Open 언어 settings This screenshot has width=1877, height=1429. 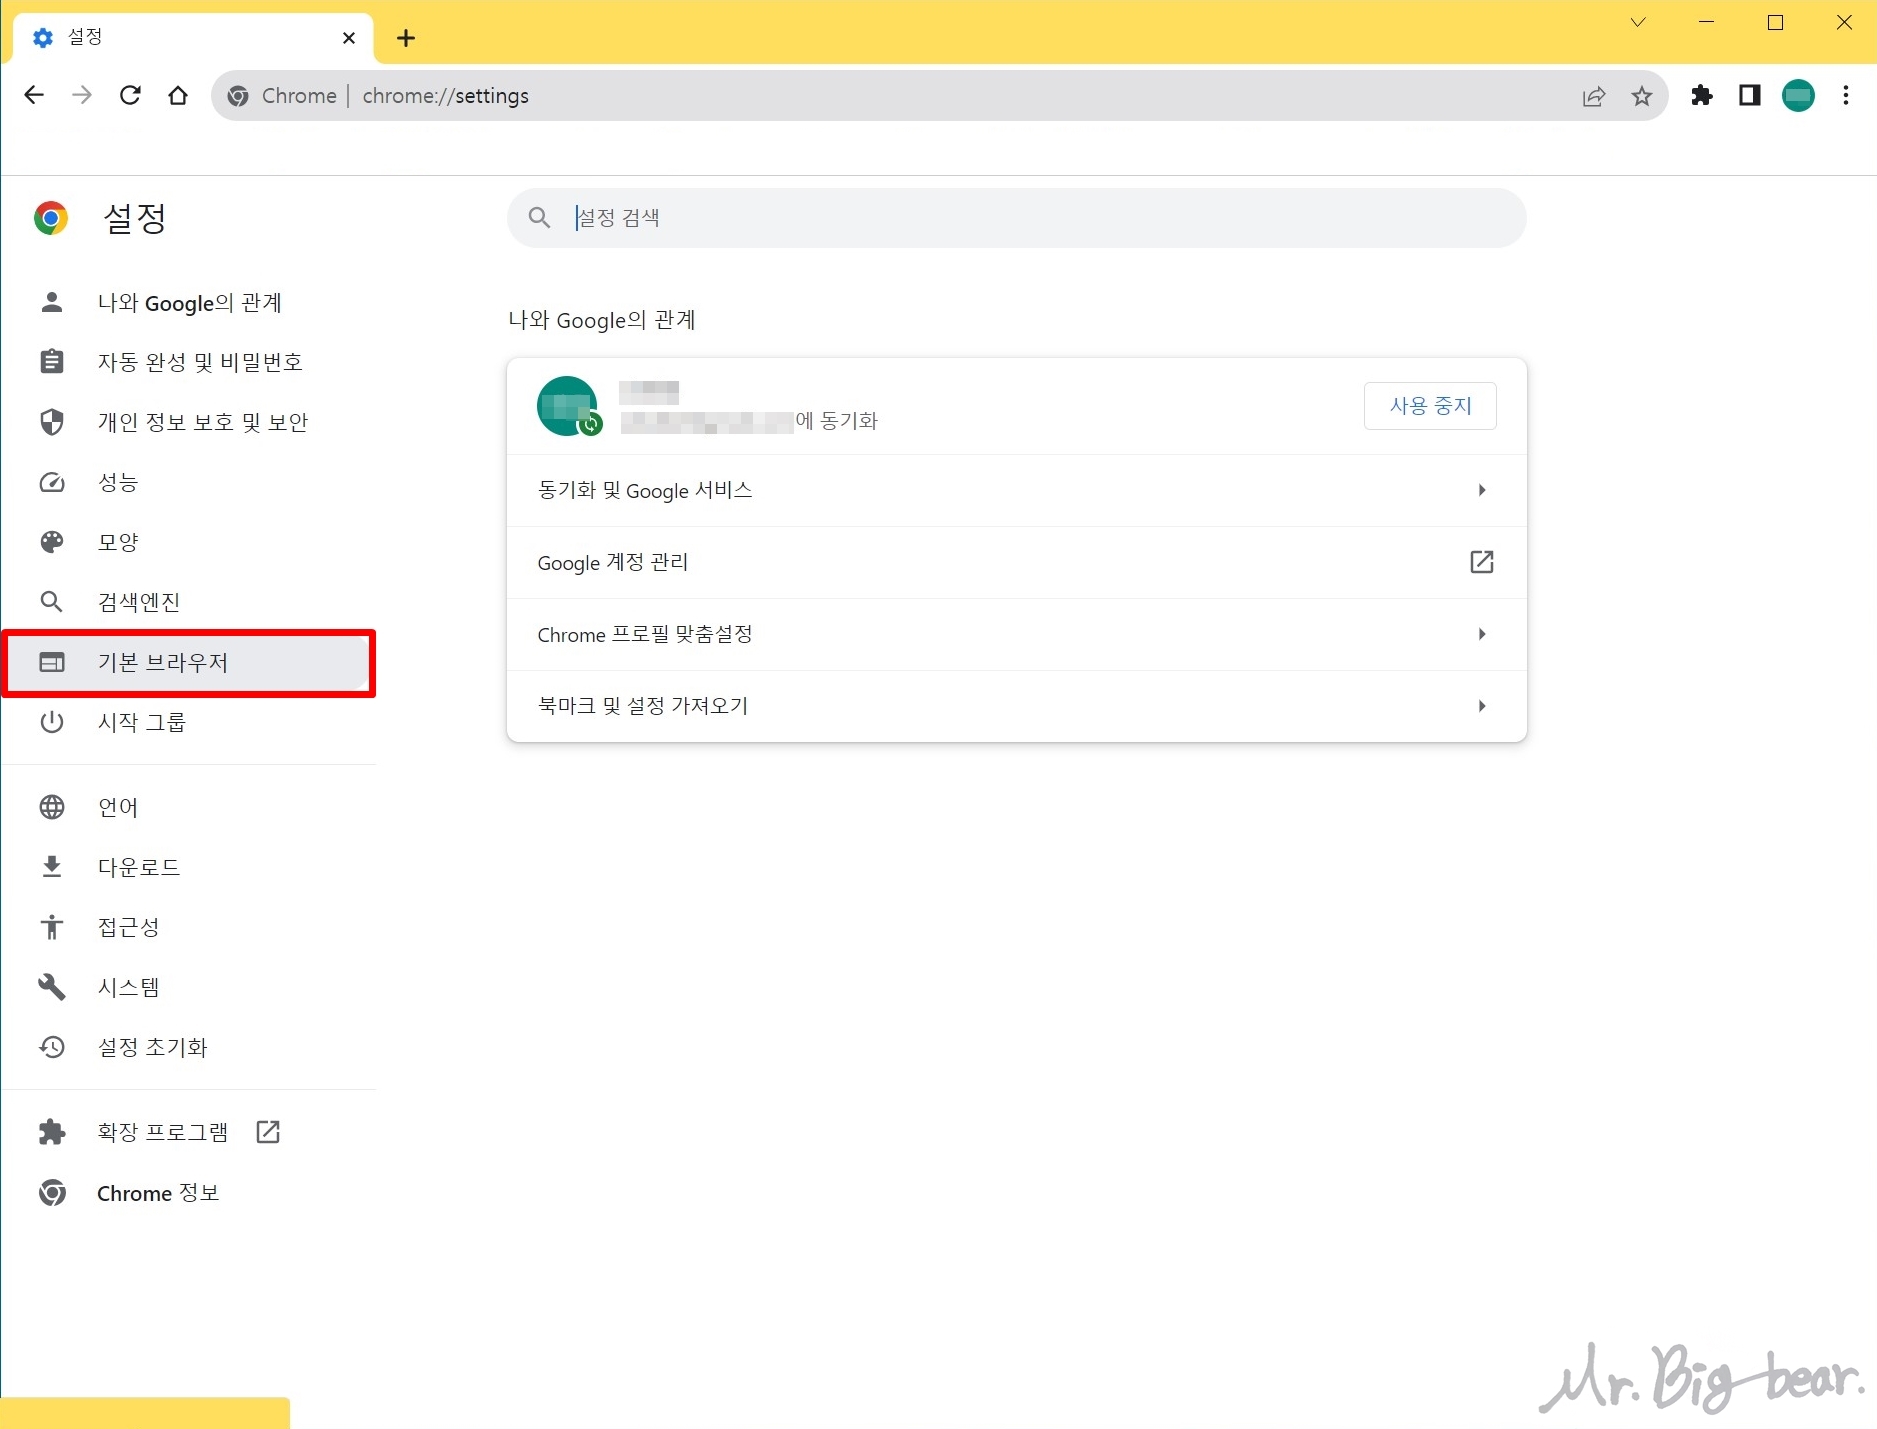[x=190, y=807]
